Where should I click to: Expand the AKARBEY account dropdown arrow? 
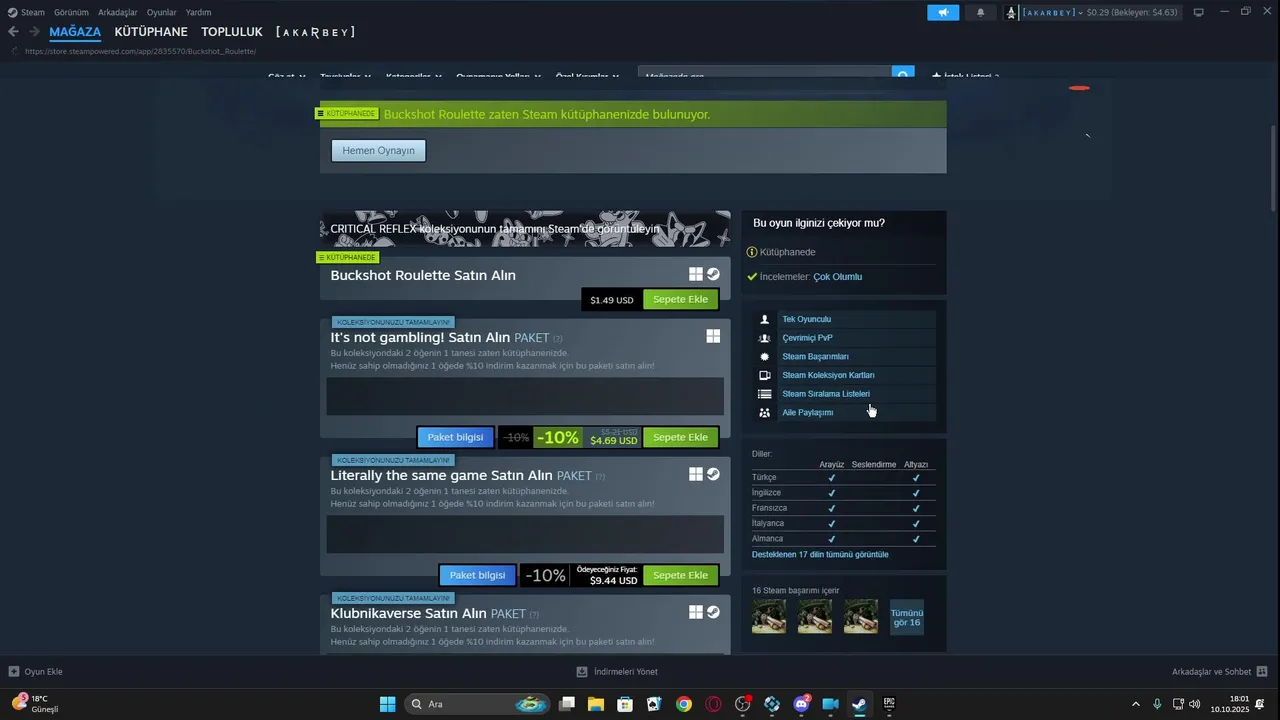1080,13
